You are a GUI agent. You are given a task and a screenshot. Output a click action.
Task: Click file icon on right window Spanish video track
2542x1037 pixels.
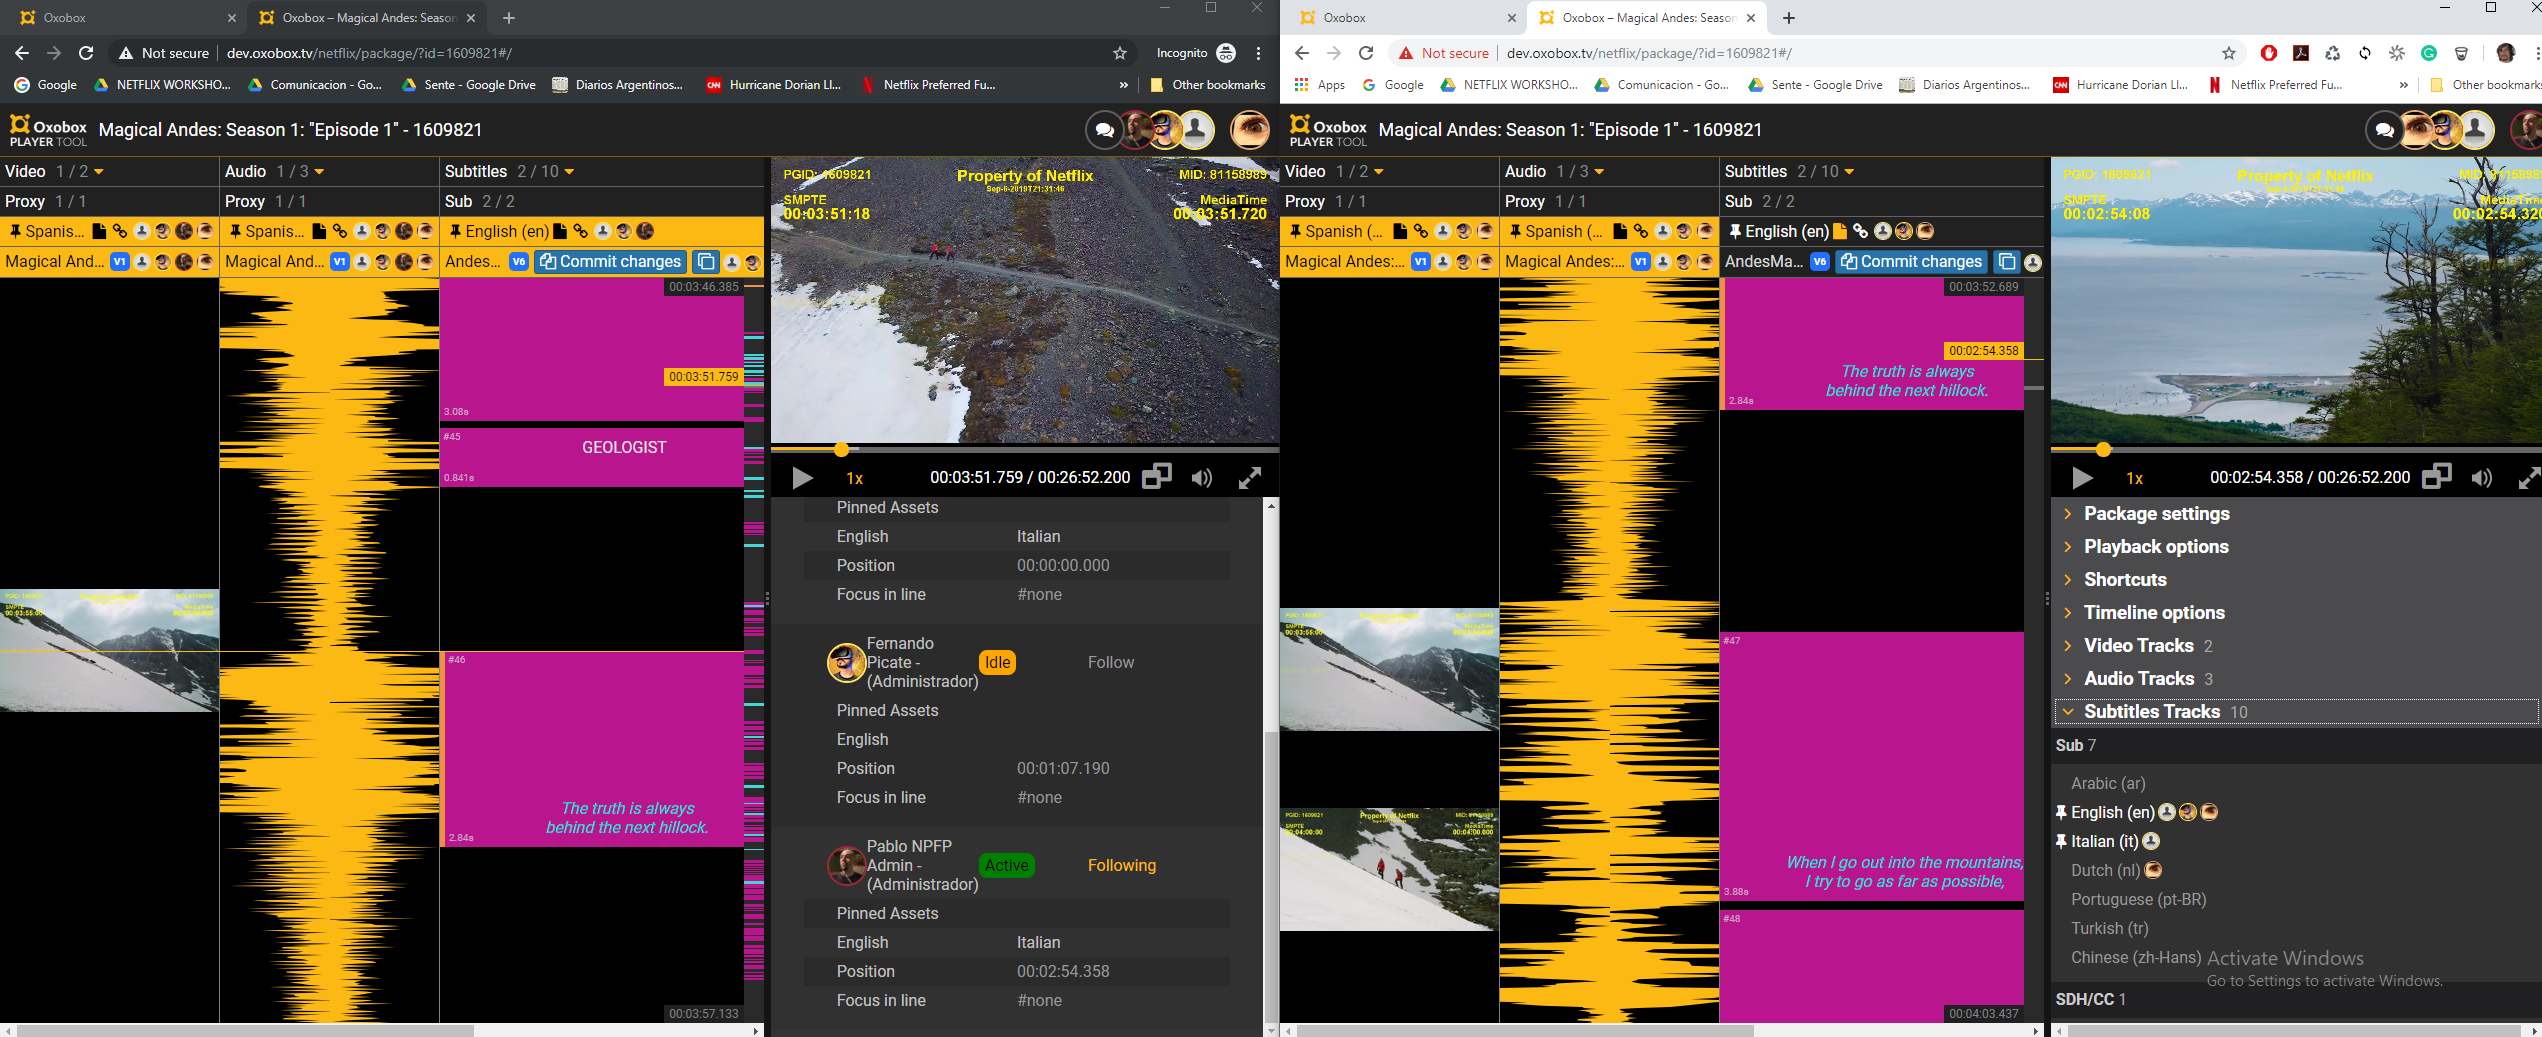tap(1400, 231)
